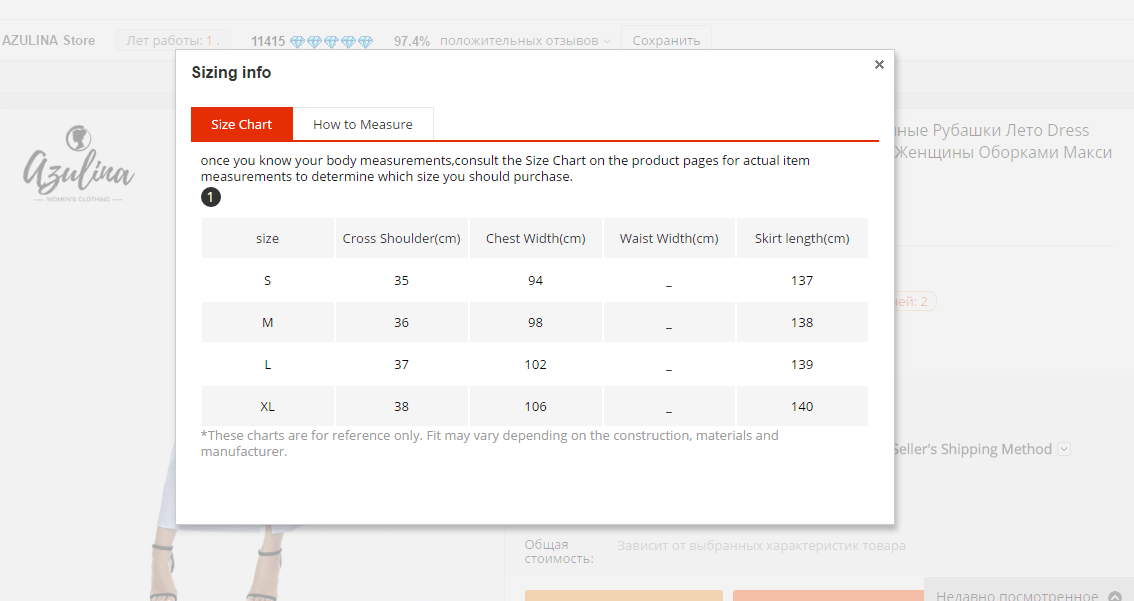This screenshot has height=601, width=1134.
Task: Click cross shoulder value 37
Action: [x=401, y=365]
